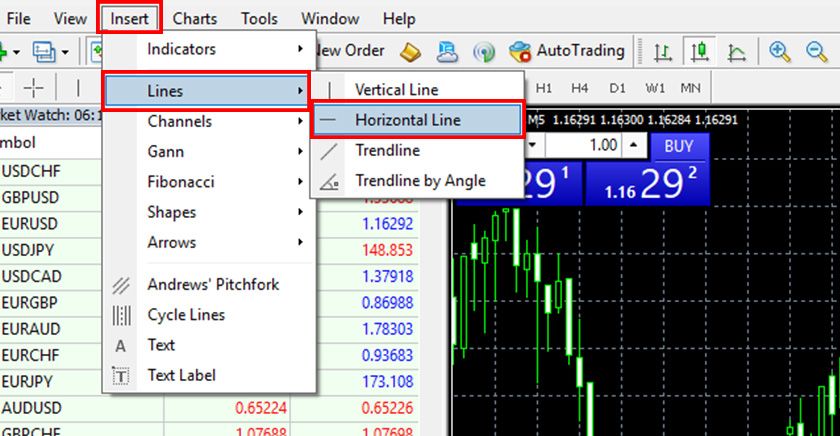Screen dimensions: 840x436
Task: Increase lot volume with up arrow
Action: (x=634, y=146)
